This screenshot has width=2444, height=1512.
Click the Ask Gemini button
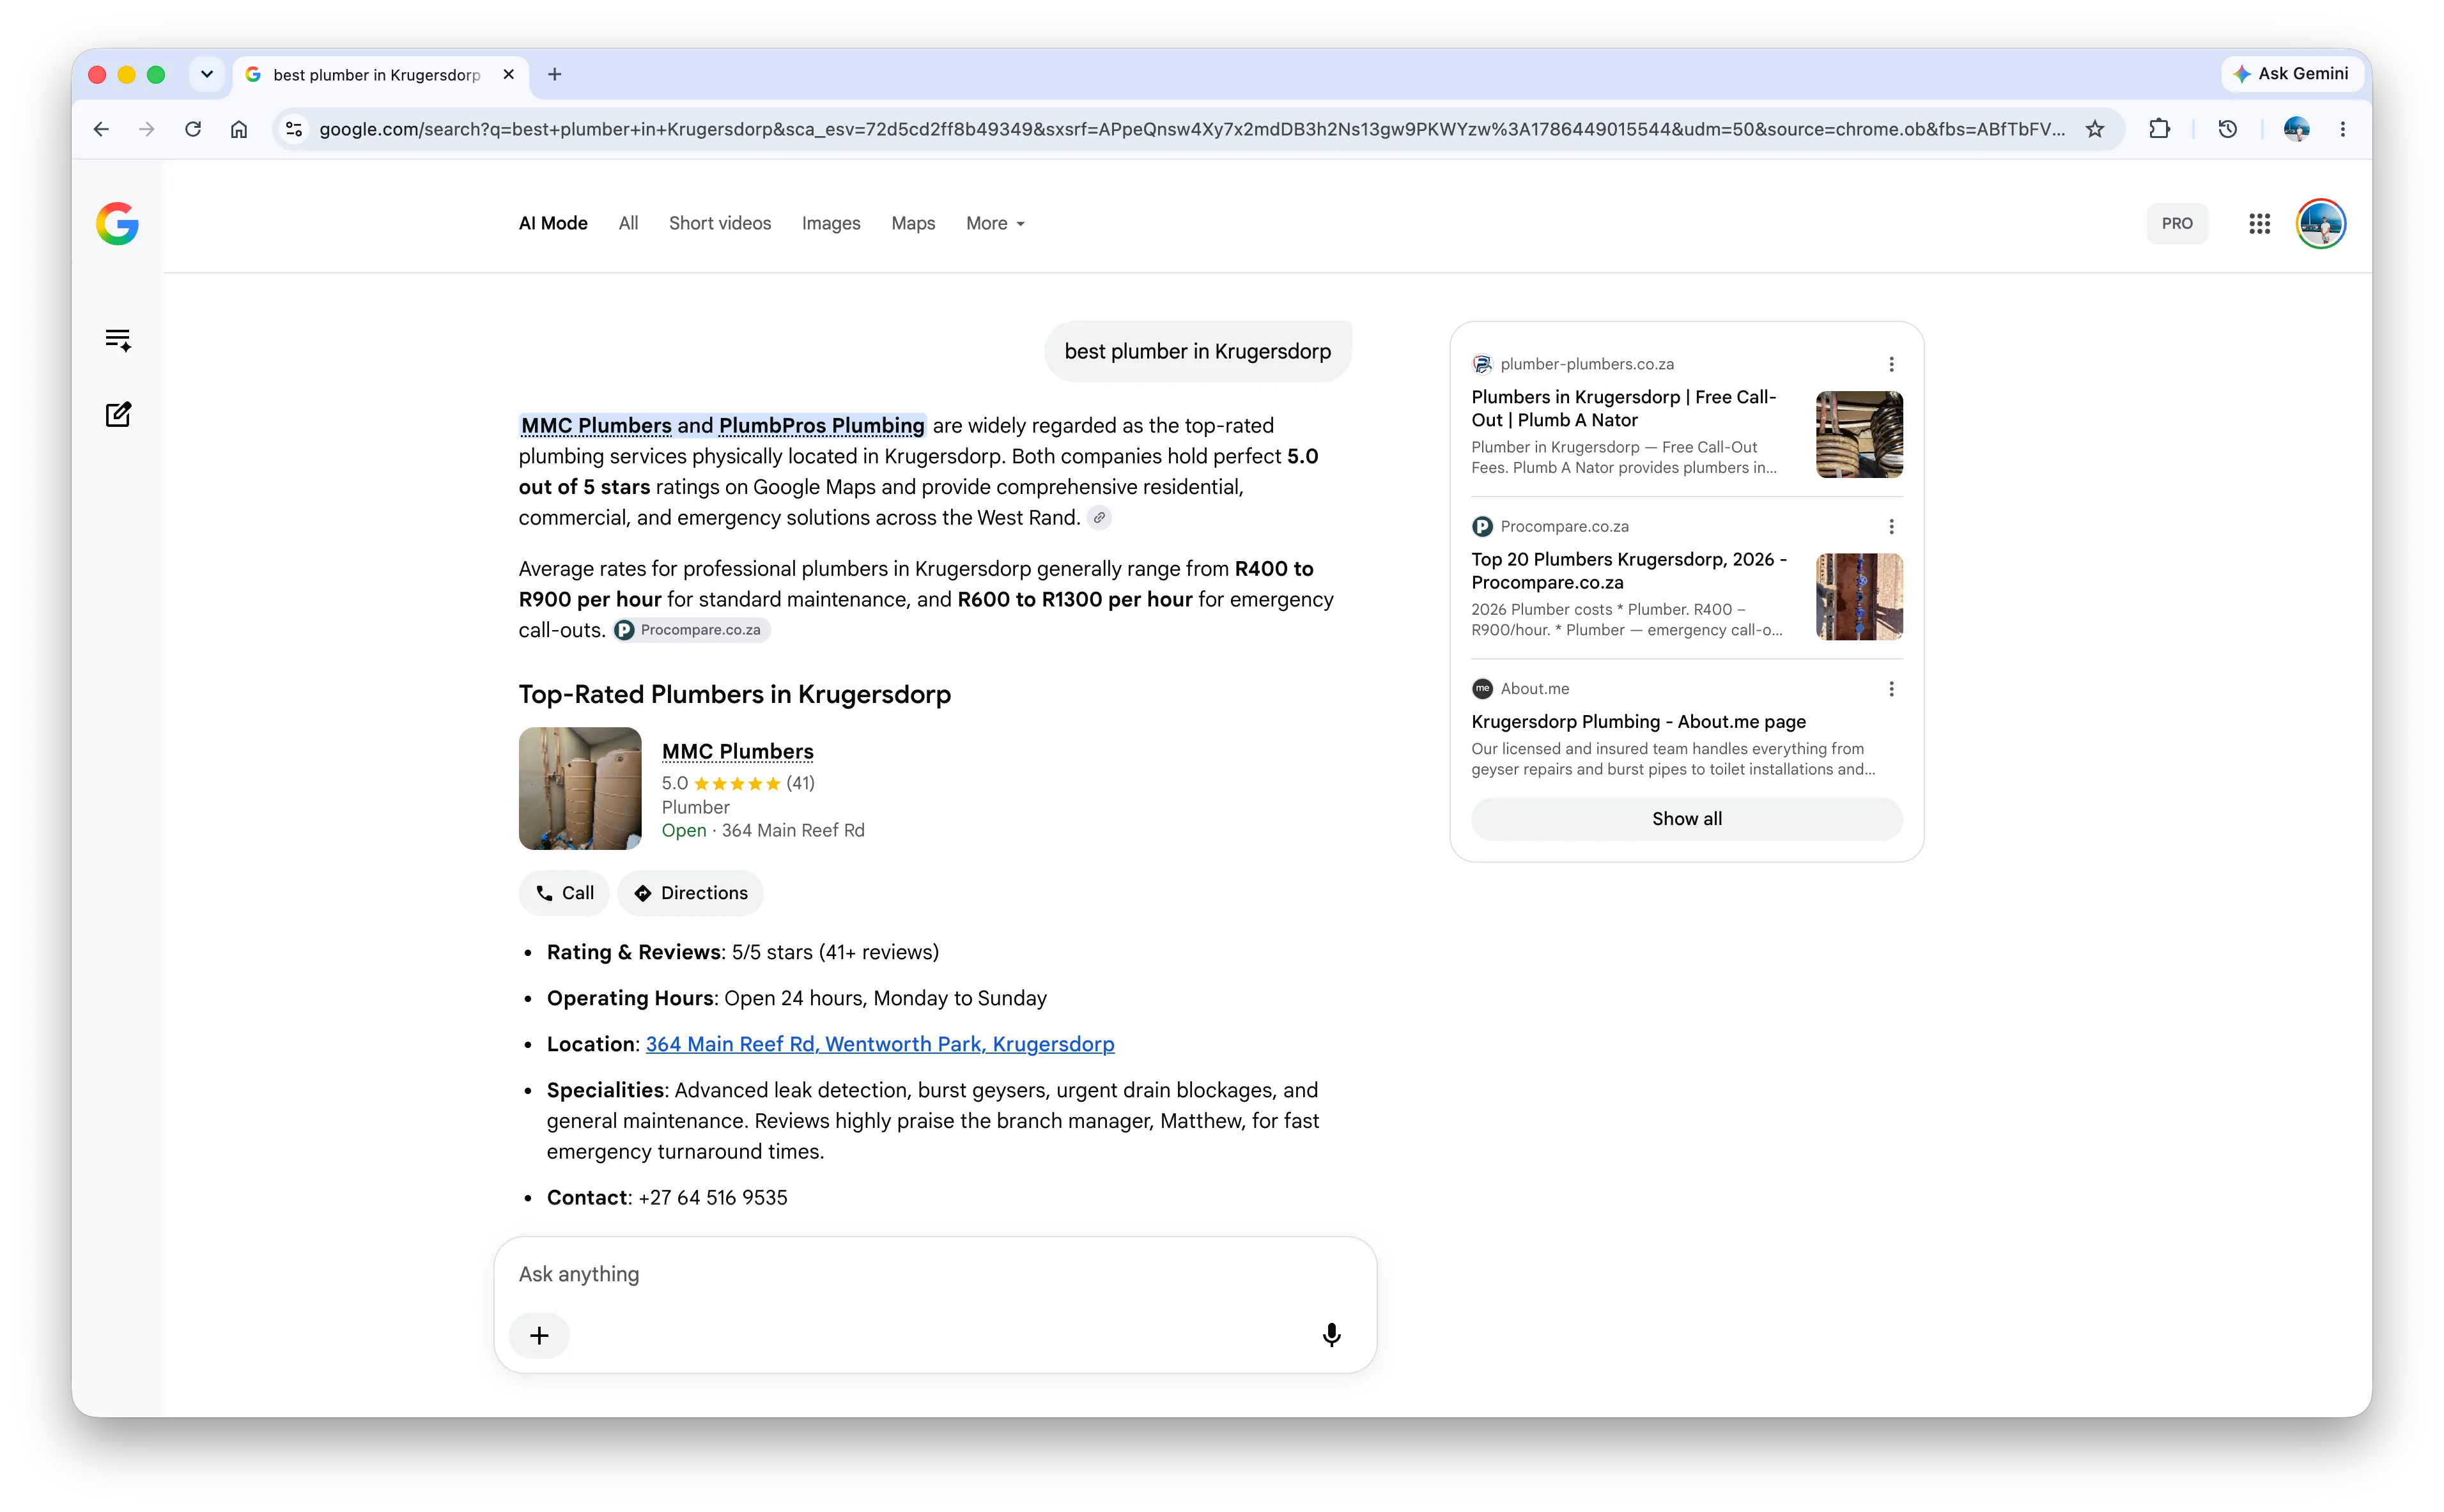coord(2291,74)
